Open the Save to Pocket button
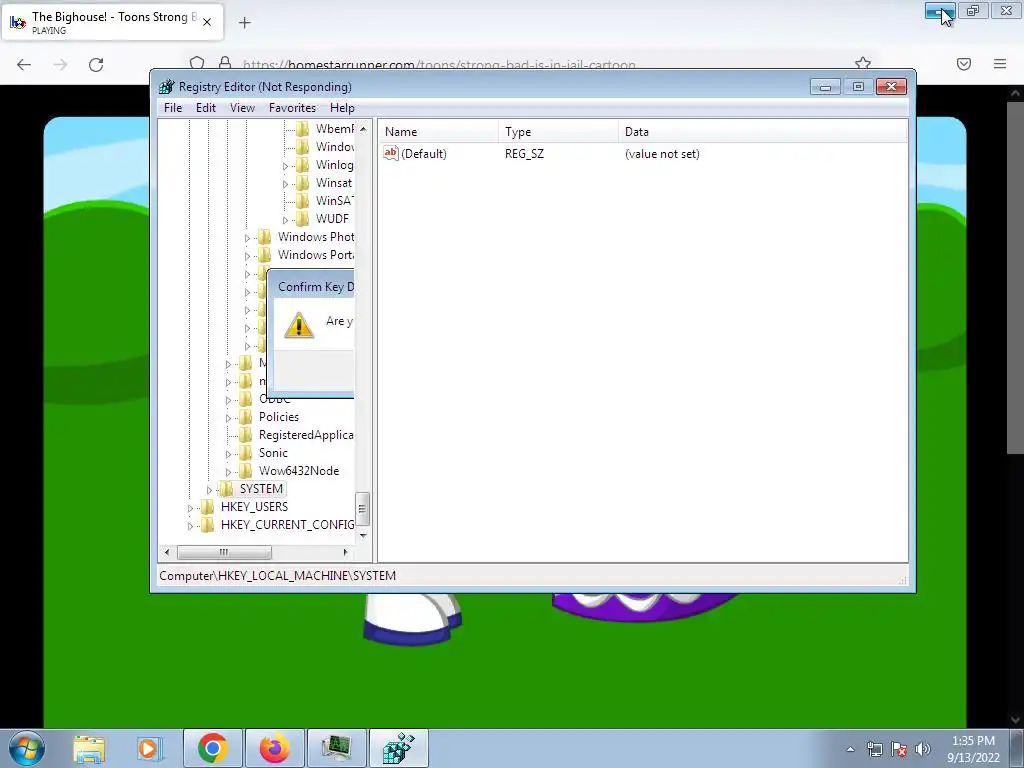Viewport: 1024px width, 768px height. click(964, 64)
